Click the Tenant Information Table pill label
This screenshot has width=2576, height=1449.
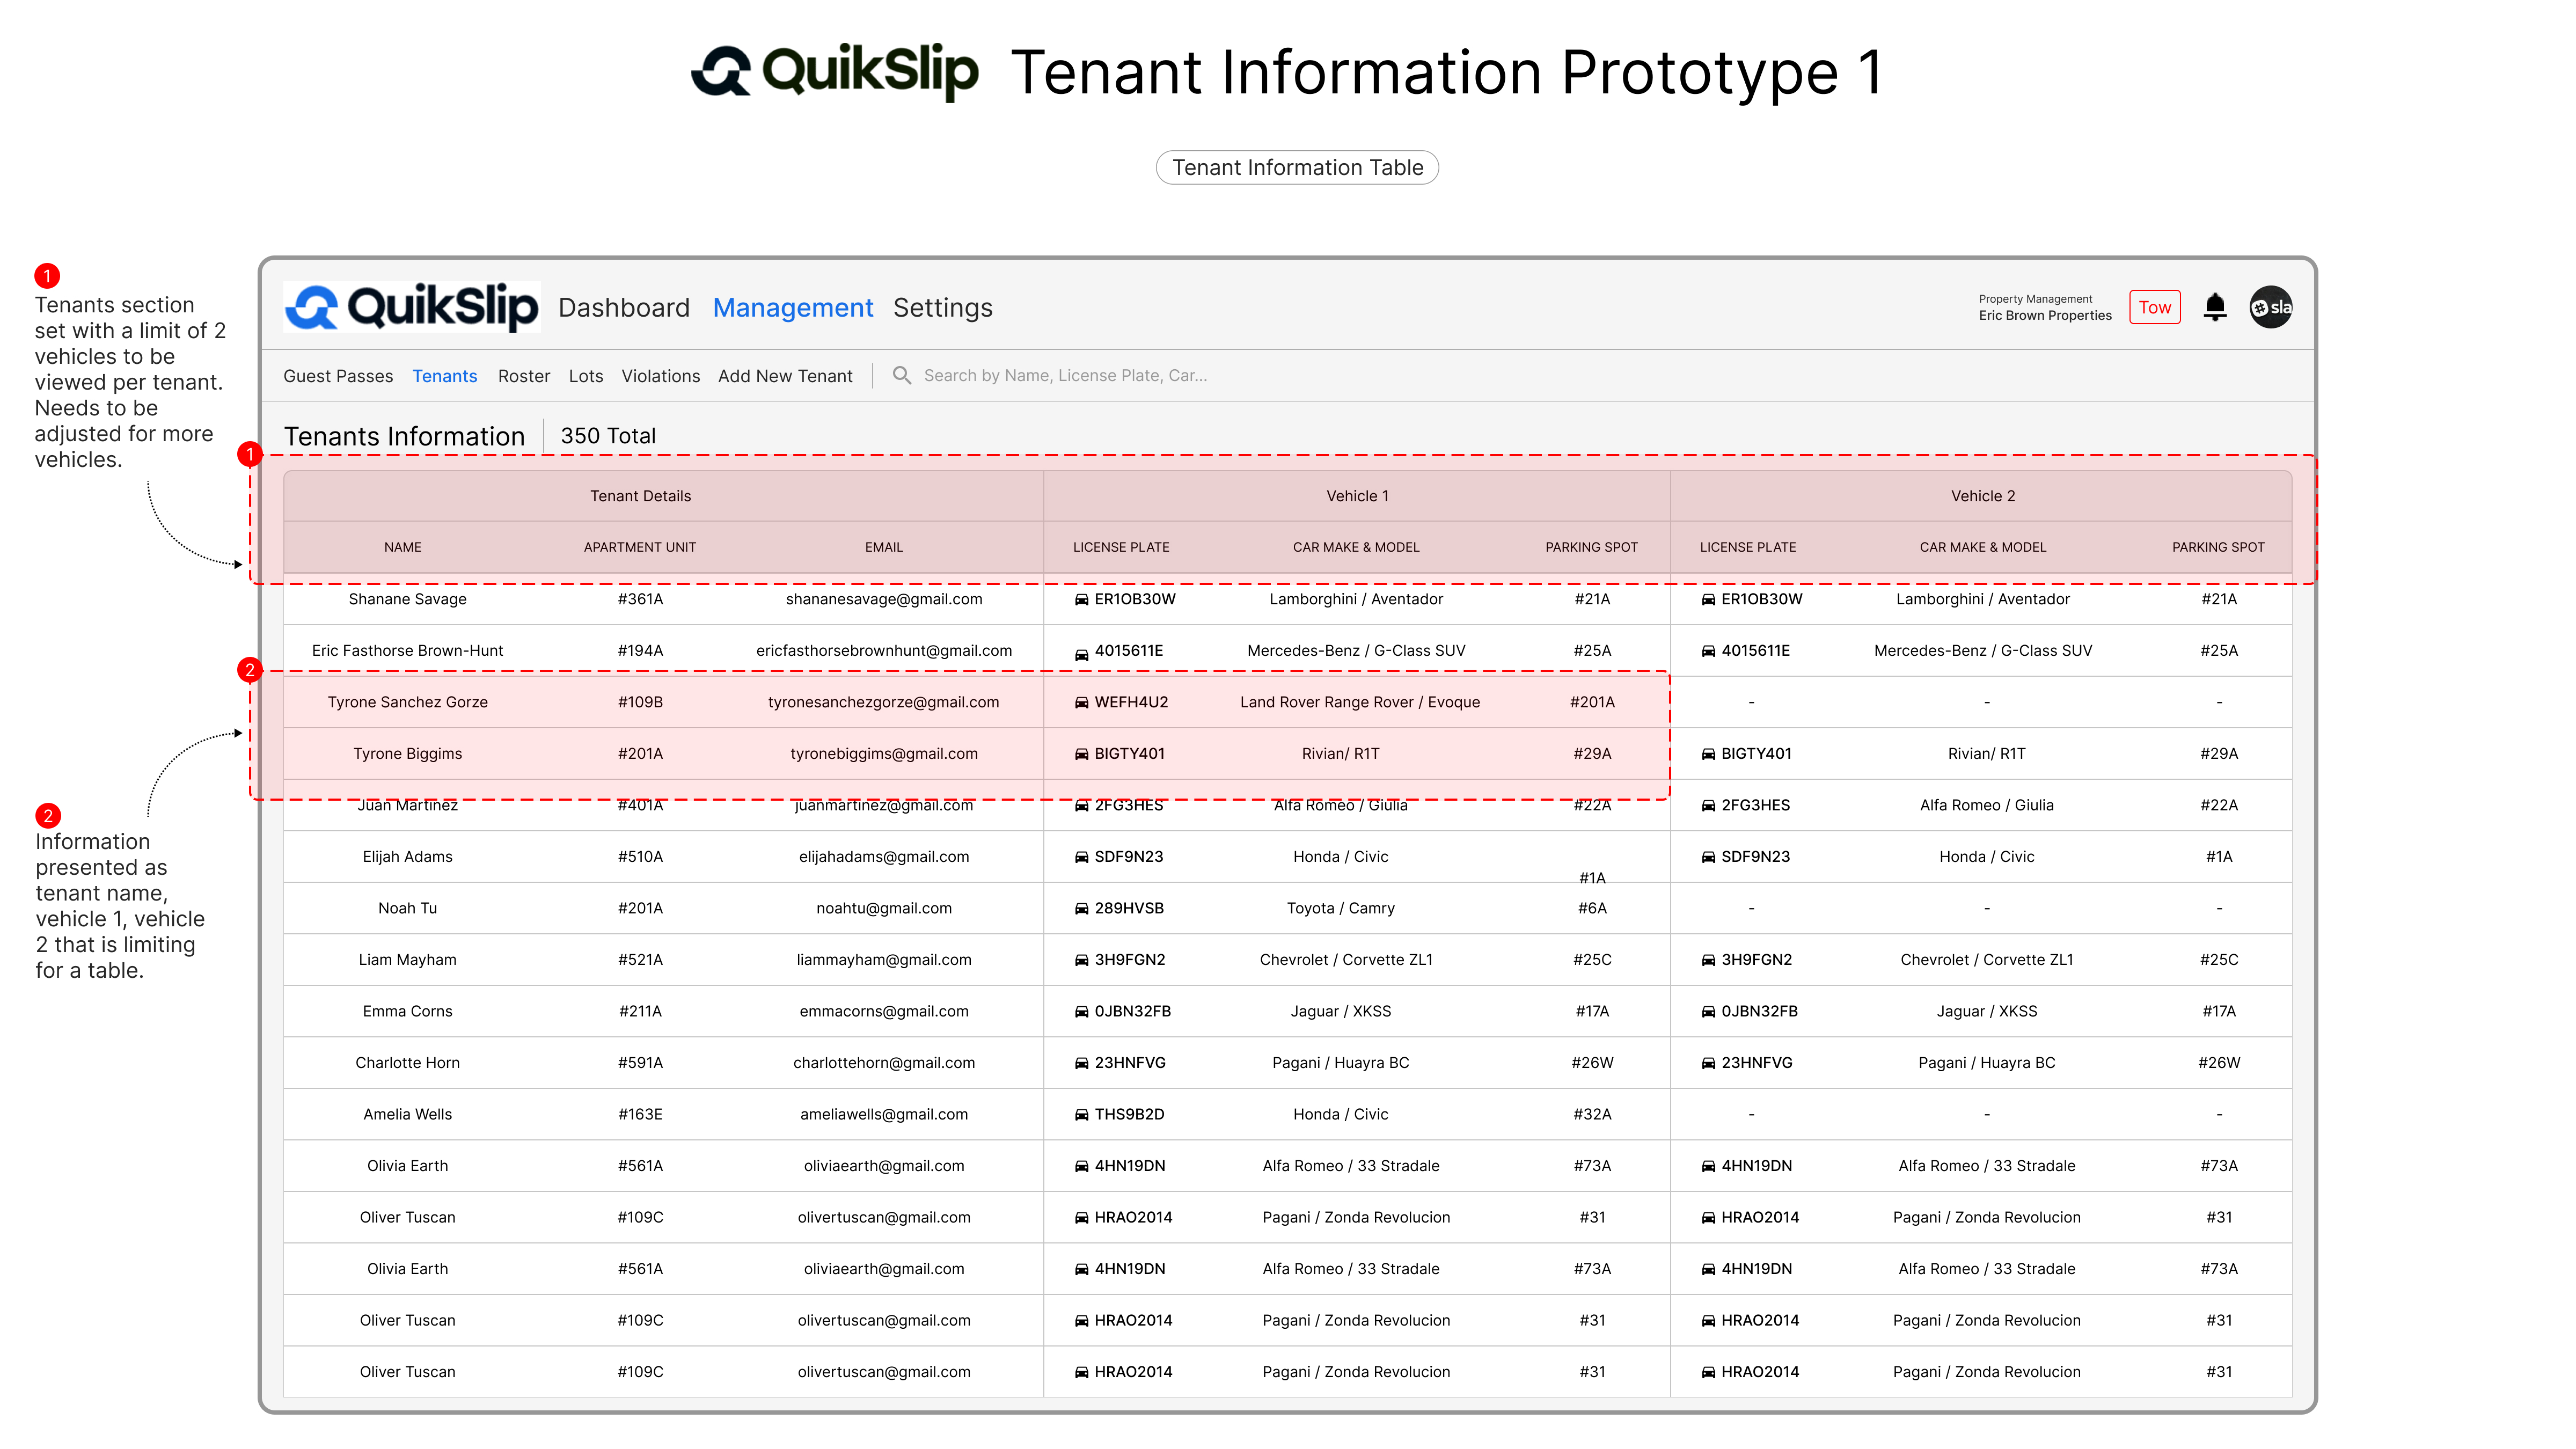pyautogui.click(x=1297, y=168)
